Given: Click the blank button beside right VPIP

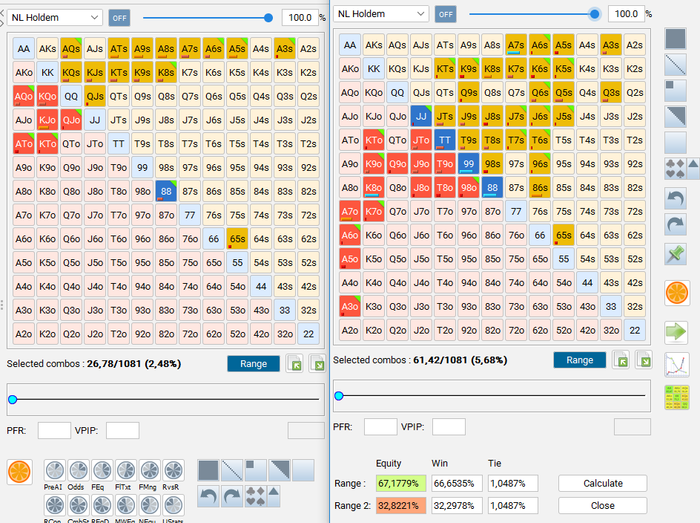Looking at the screenshot, I should [x=632, y=427].
